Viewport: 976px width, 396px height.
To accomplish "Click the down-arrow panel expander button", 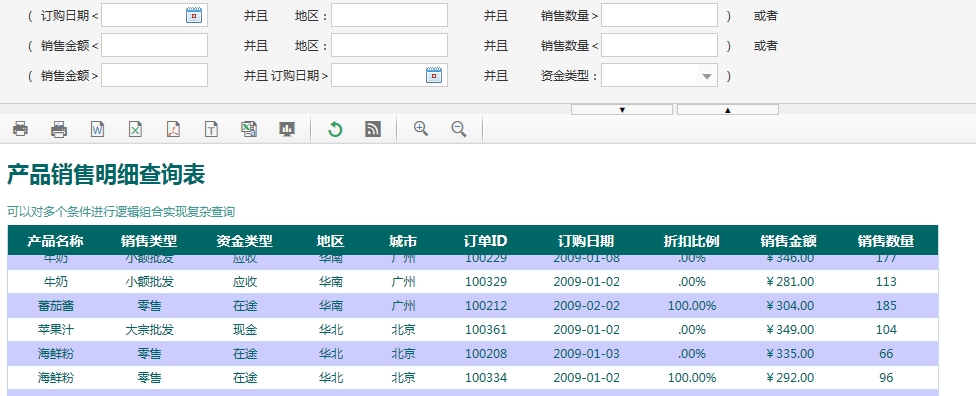I will (x=622, y=110).
